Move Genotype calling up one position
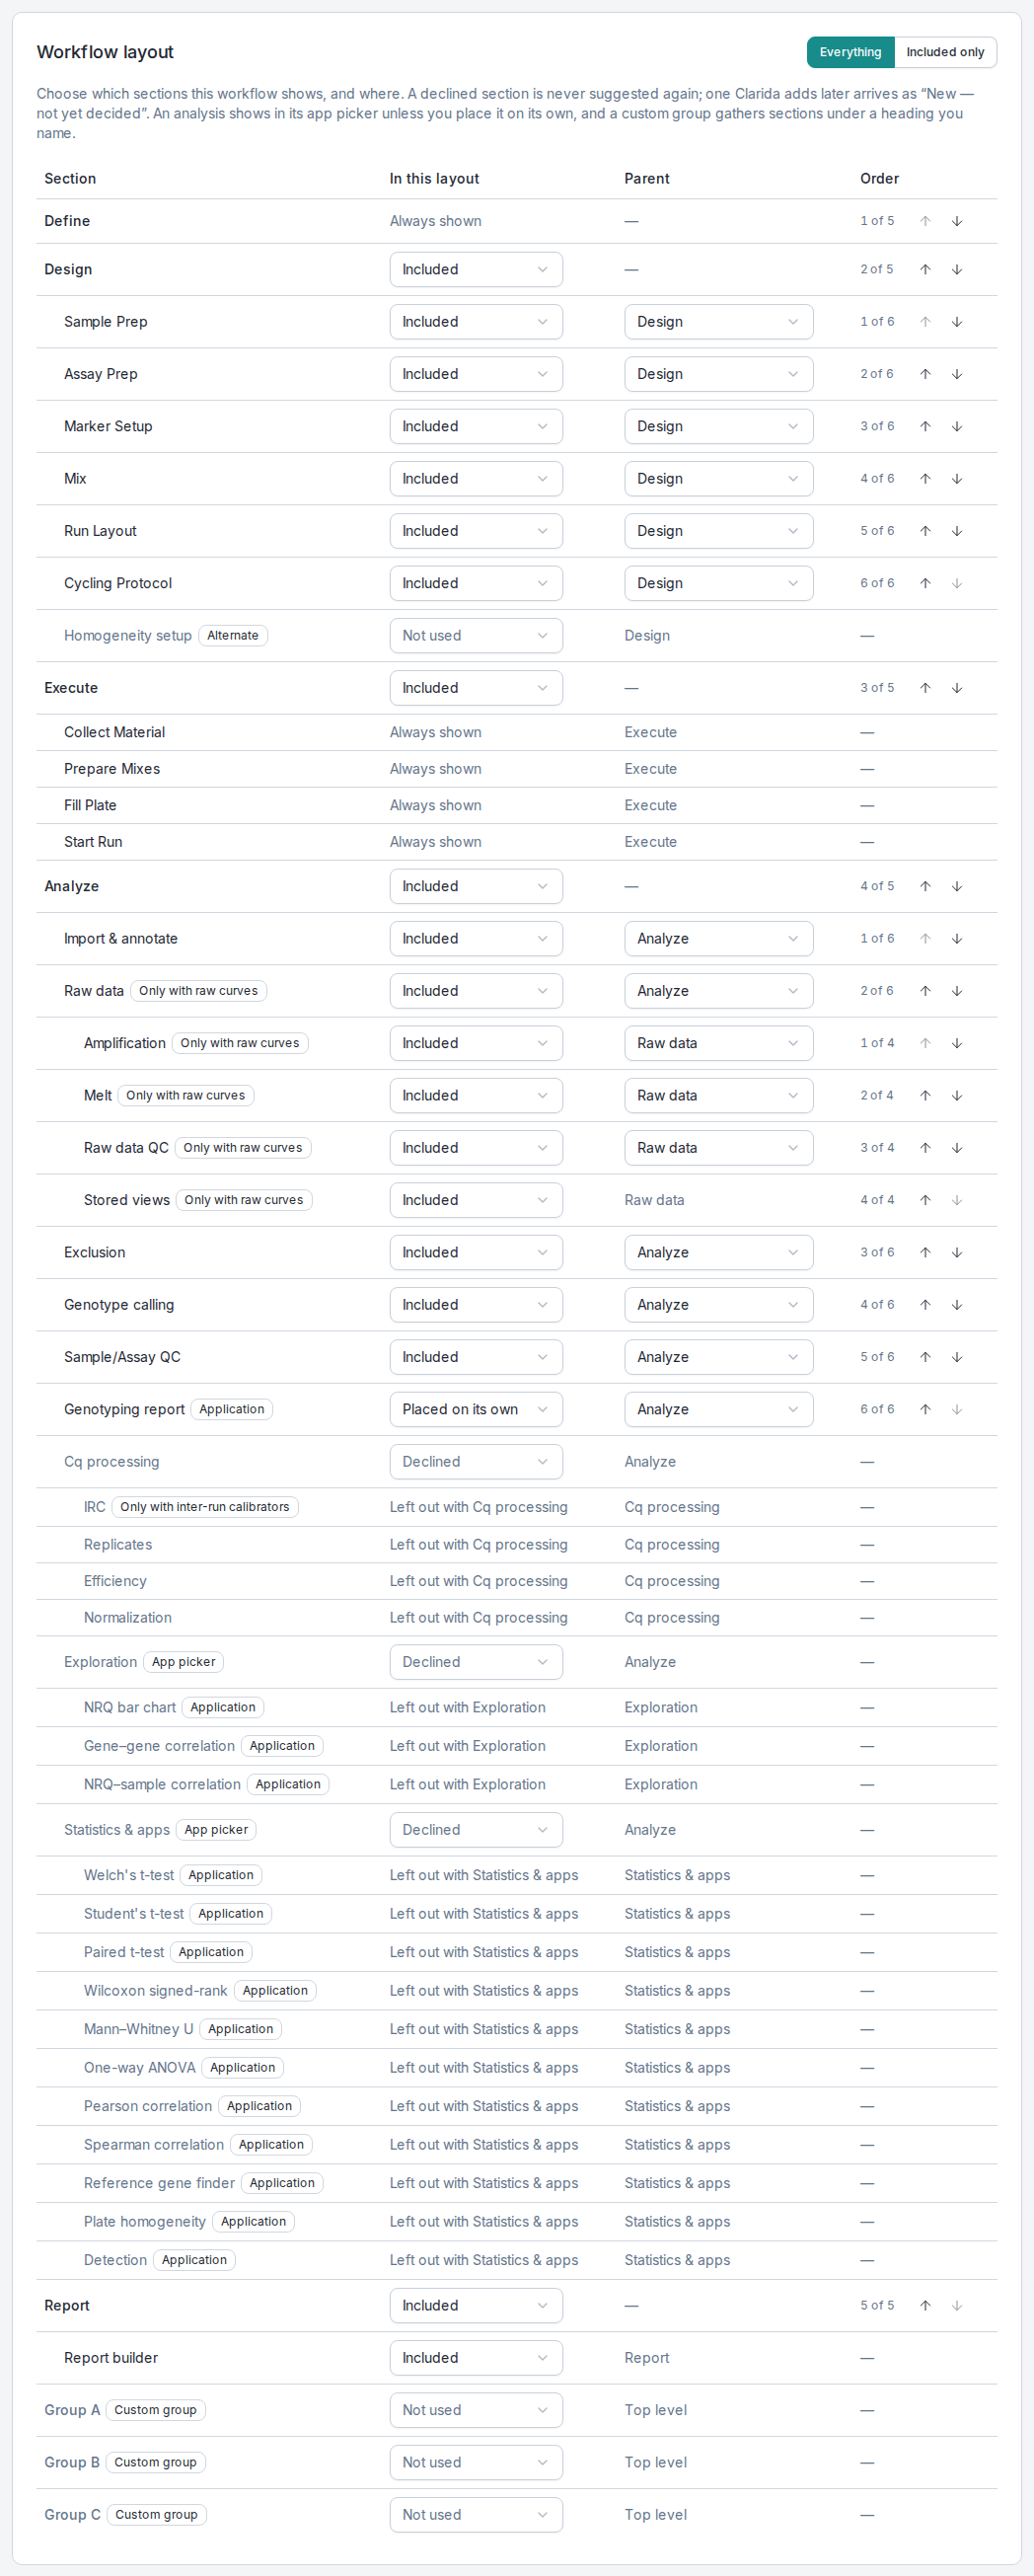Viewport: 1034px width, 2576px height. [x=925, y=1305]
